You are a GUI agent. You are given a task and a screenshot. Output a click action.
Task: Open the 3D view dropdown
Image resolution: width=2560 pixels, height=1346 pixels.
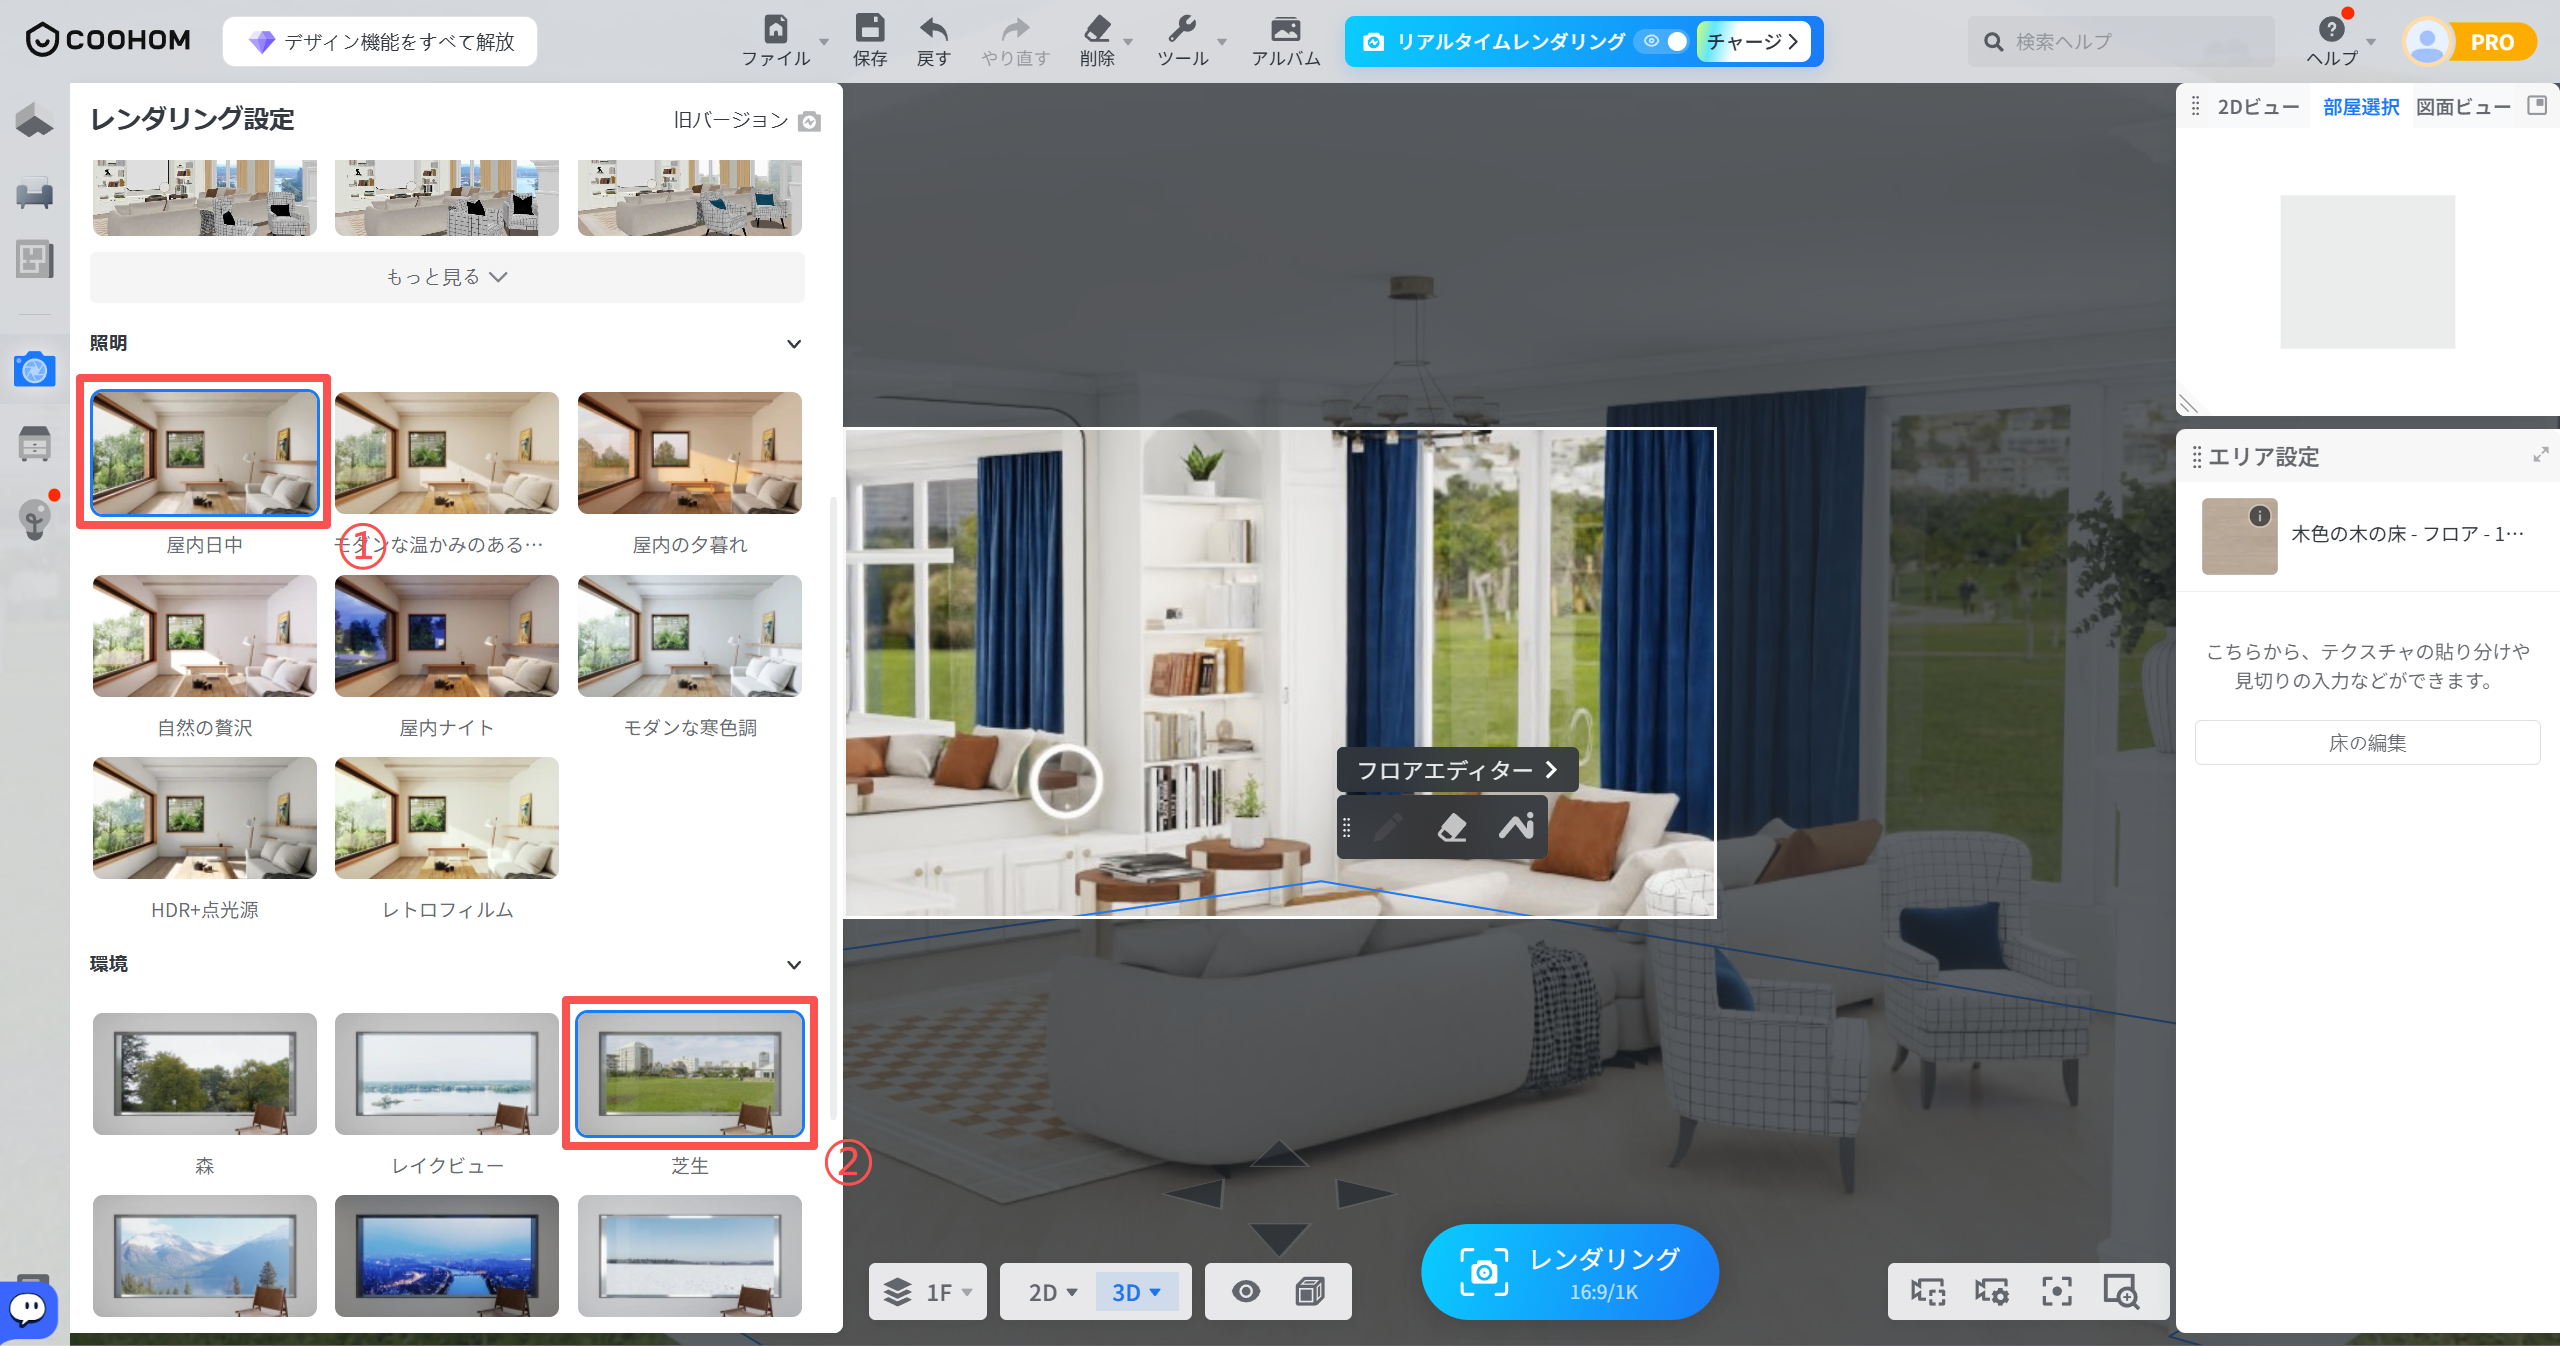click(1137, 1292)
